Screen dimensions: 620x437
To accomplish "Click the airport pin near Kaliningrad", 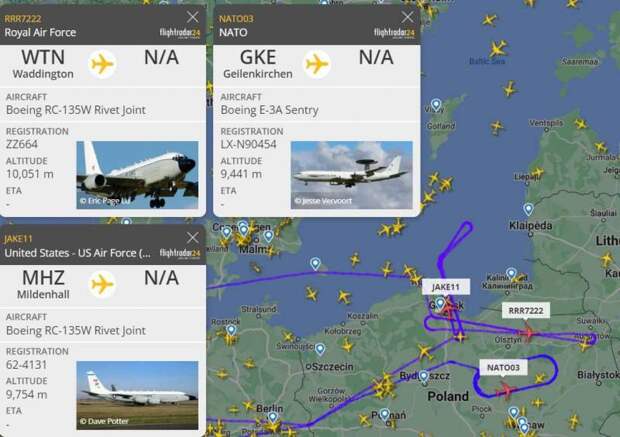I will (511, 273).
